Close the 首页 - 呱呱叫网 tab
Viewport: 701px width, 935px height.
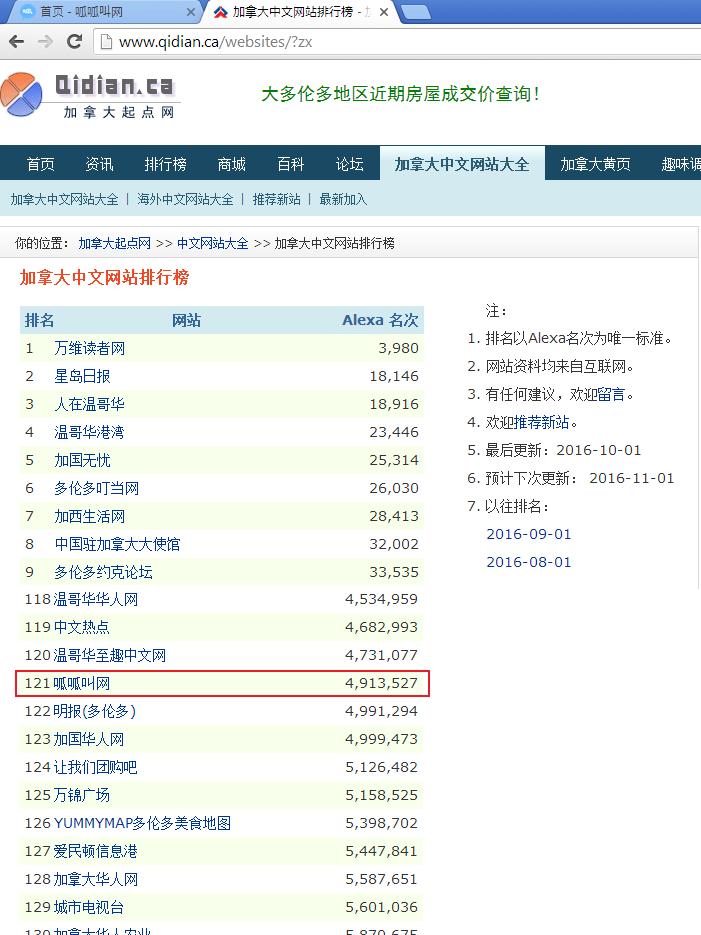point(190,12)
